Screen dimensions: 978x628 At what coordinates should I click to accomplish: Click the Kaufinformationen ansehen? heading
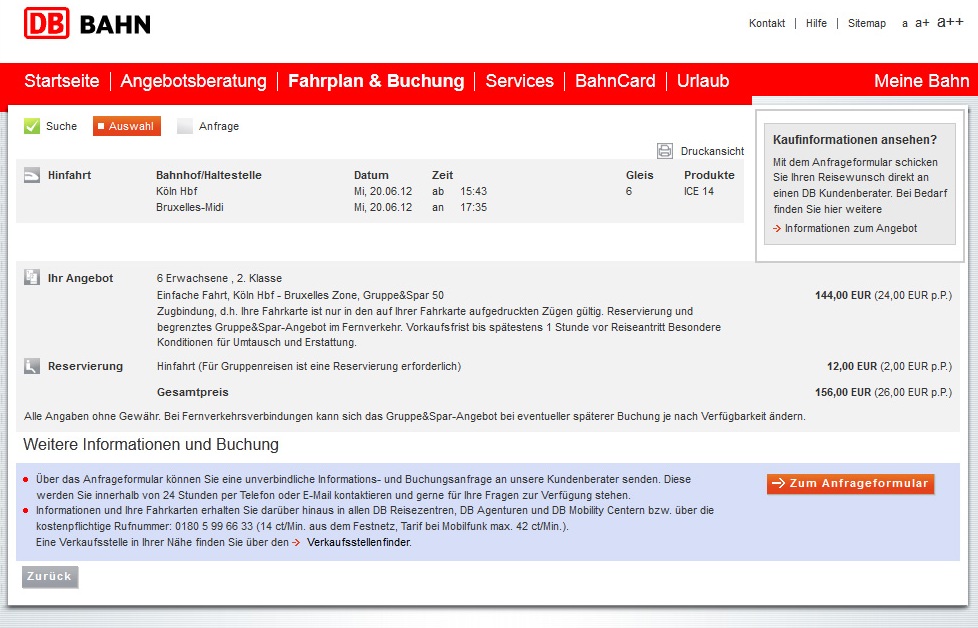point(855,140)
